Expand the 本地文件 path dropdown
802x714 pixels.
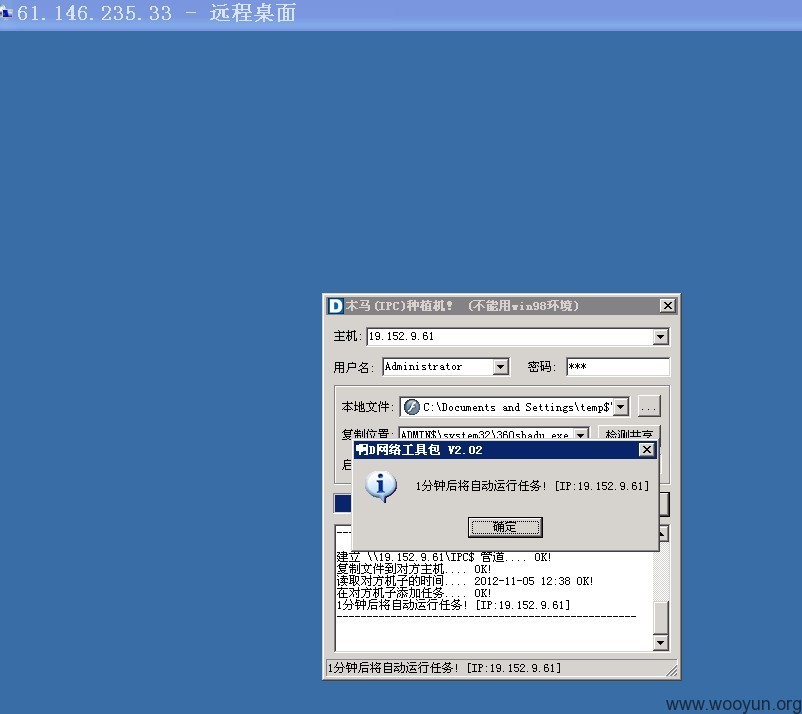point(620,407)
